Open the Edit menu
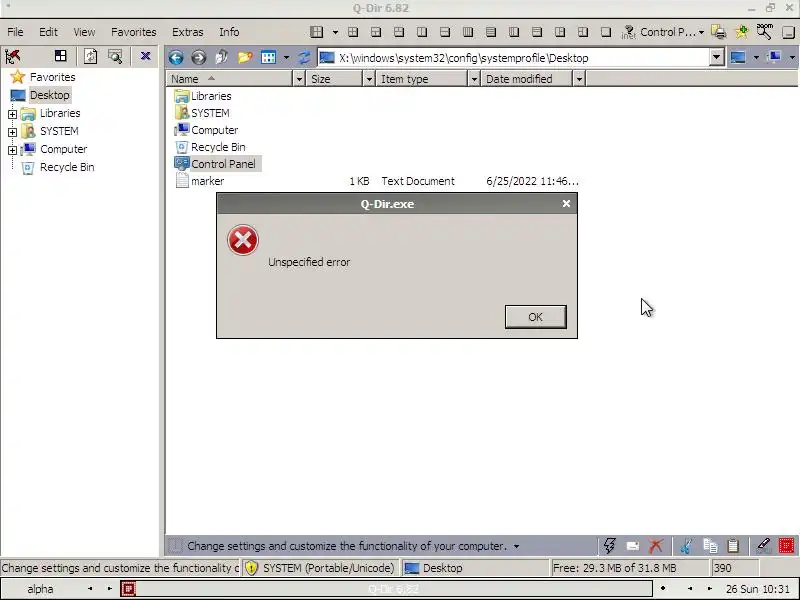This screenshot has width=800, height=600. (x=48, y=32)
